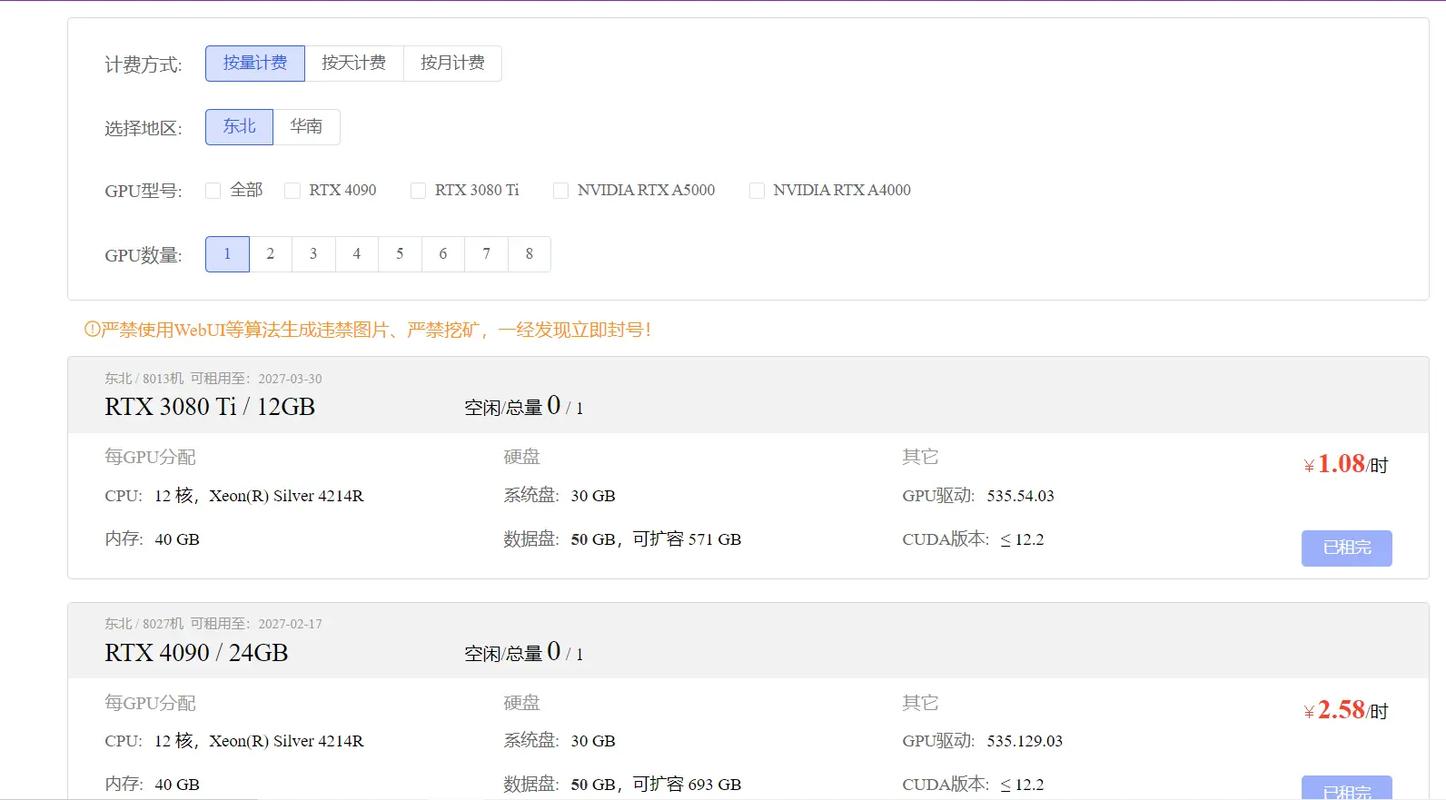Viewport: 1446px width, 800px height.
Task: Click 系统盘 30 GB in RTX 4090 card
Action: click(x=559, y=741)
